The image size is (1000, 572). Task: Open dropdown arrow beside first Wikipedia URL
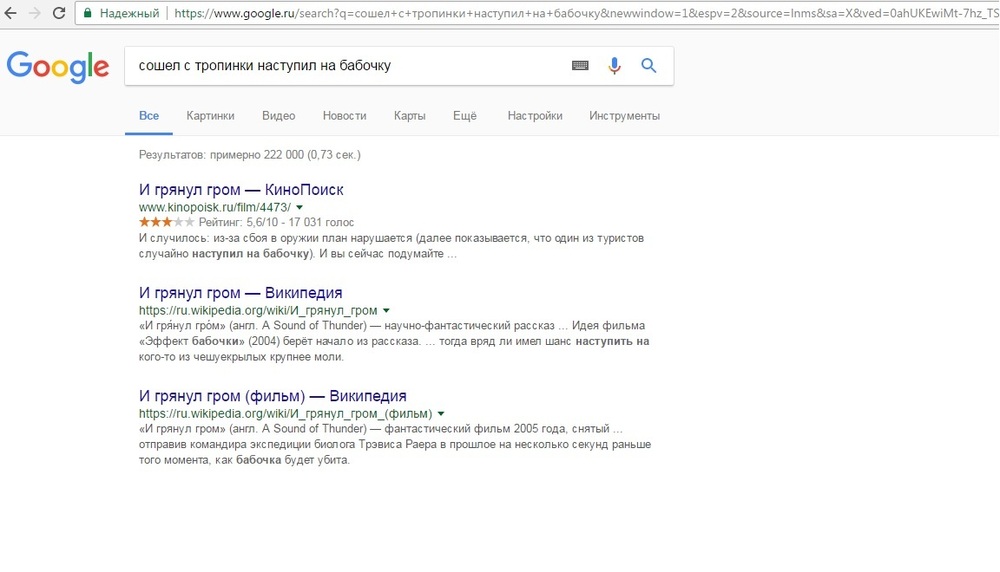387,311
